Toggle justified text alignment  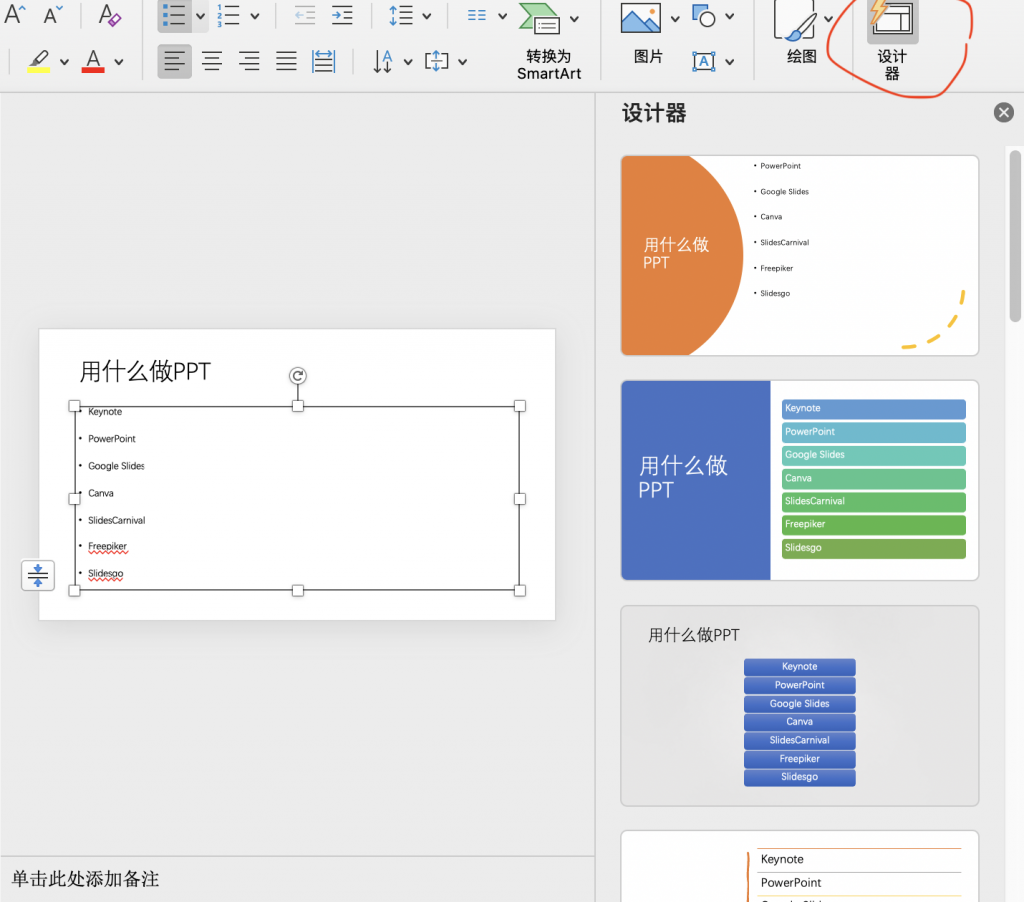[286, 62]
